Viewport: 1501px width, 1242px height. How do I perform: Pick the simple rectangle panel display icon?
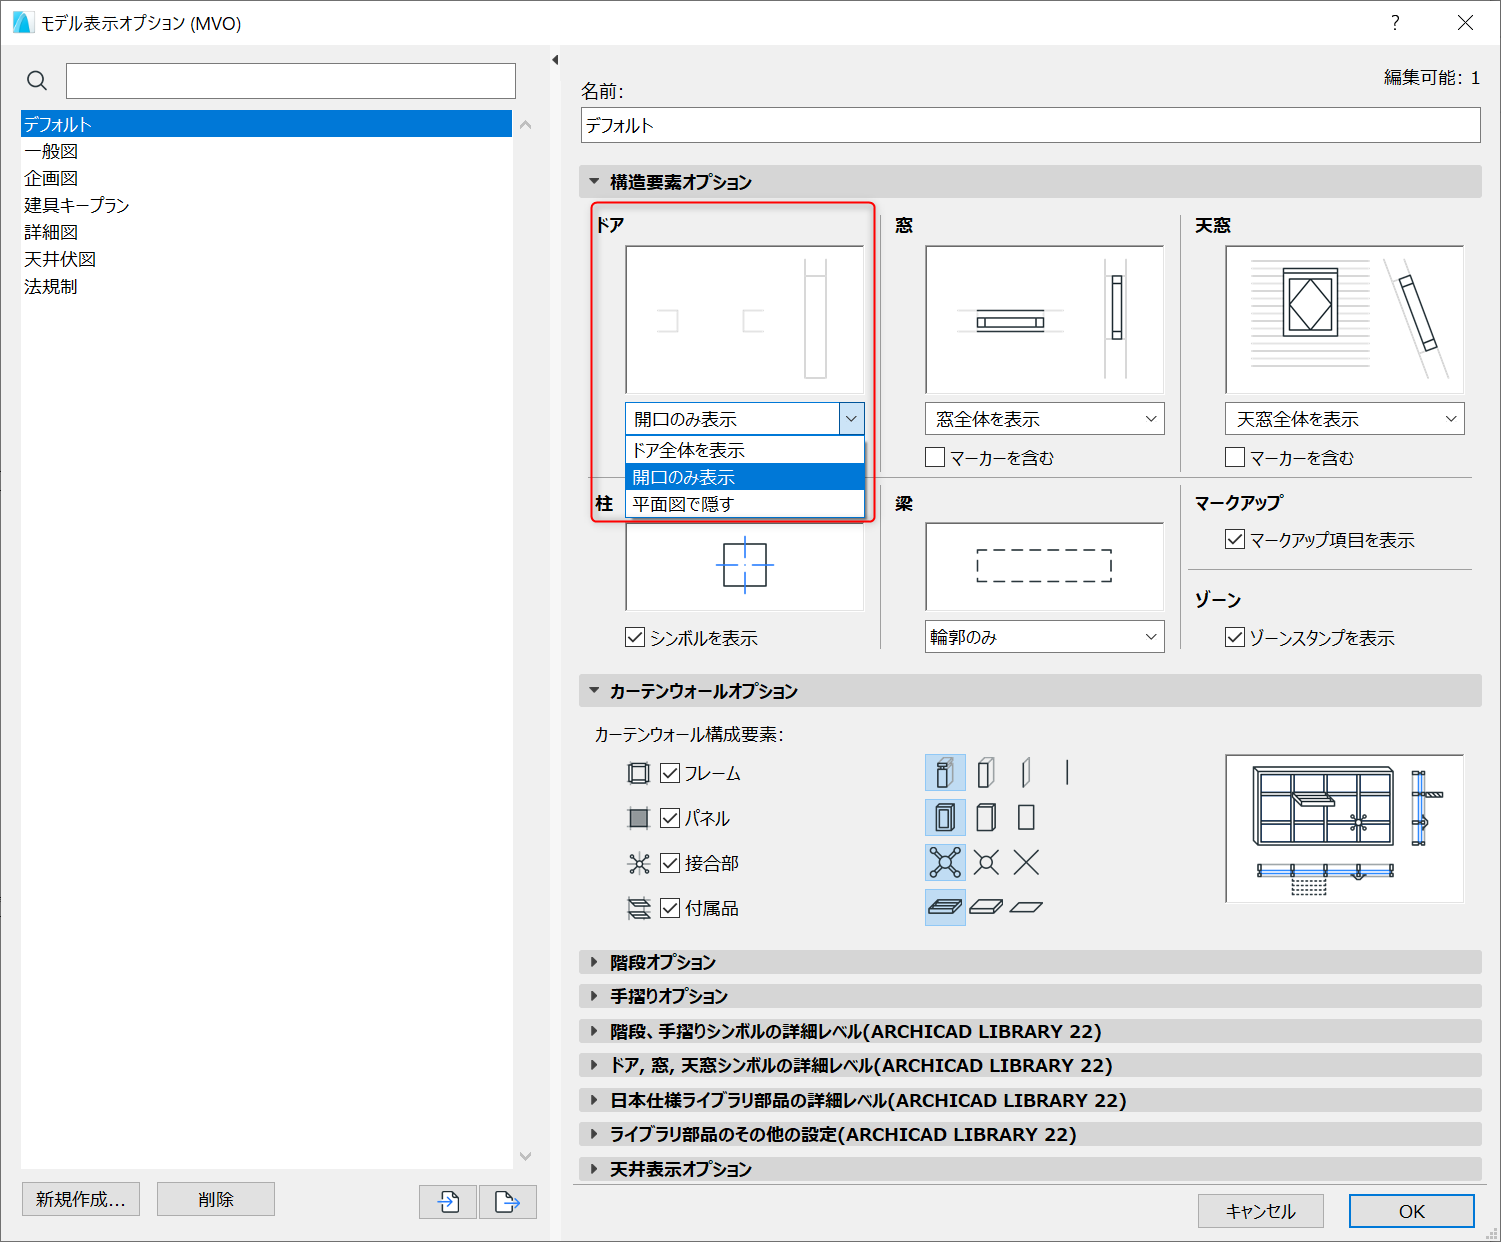coord(1026,818)
